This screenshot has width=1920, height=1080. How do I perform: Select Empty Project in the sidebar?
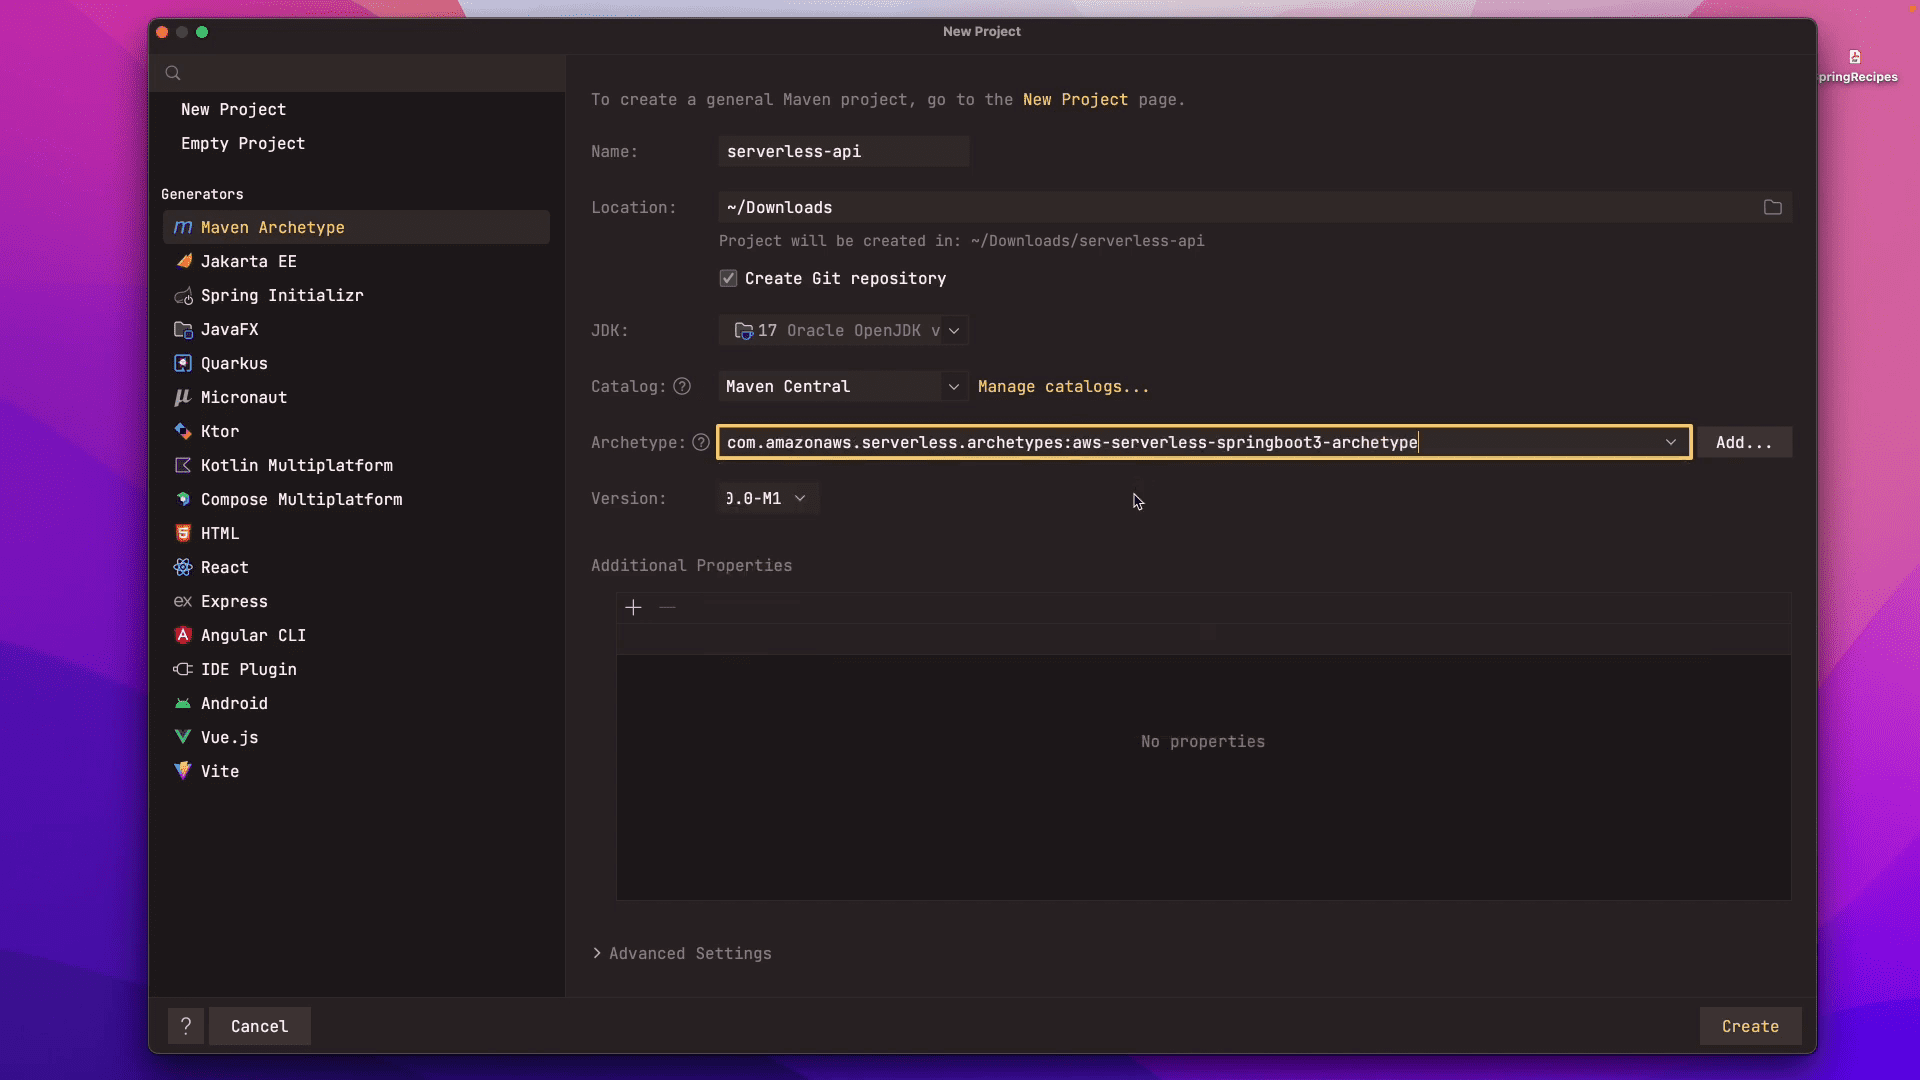click(243, 143)
